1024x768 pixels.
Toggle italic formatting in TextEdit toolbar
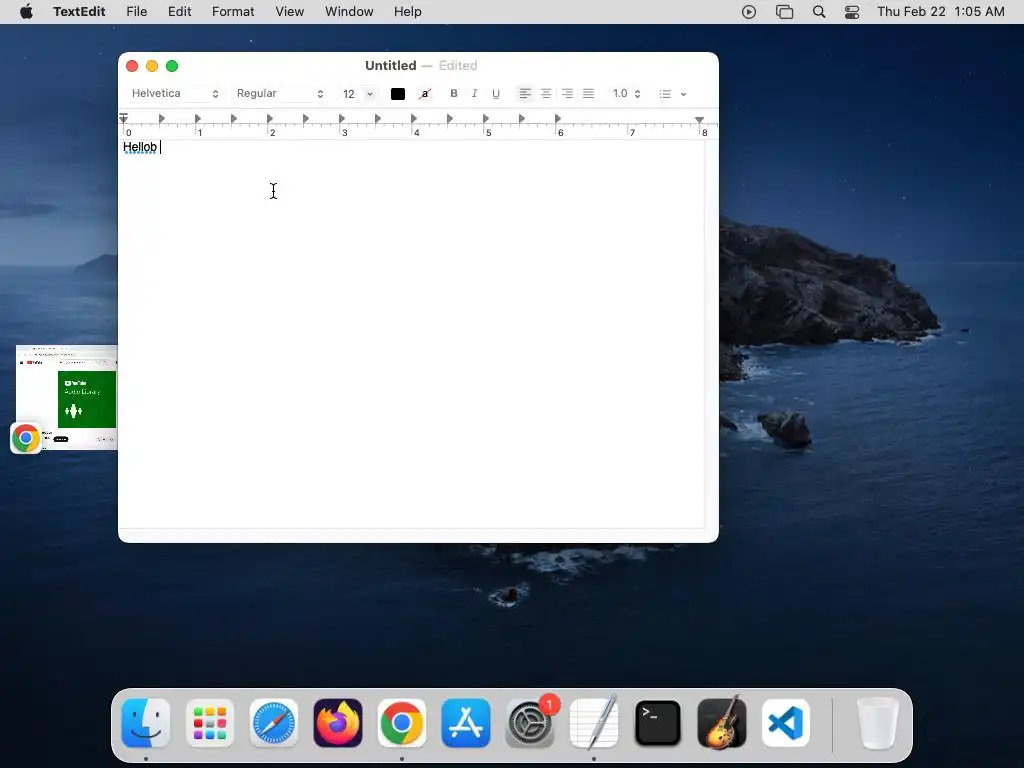coord(475,93)
